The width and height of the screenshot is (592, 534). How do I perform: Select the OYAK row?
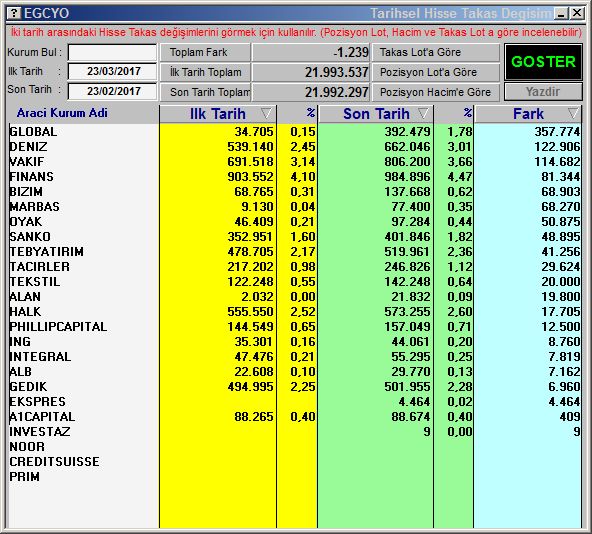[x=294, y=221]
